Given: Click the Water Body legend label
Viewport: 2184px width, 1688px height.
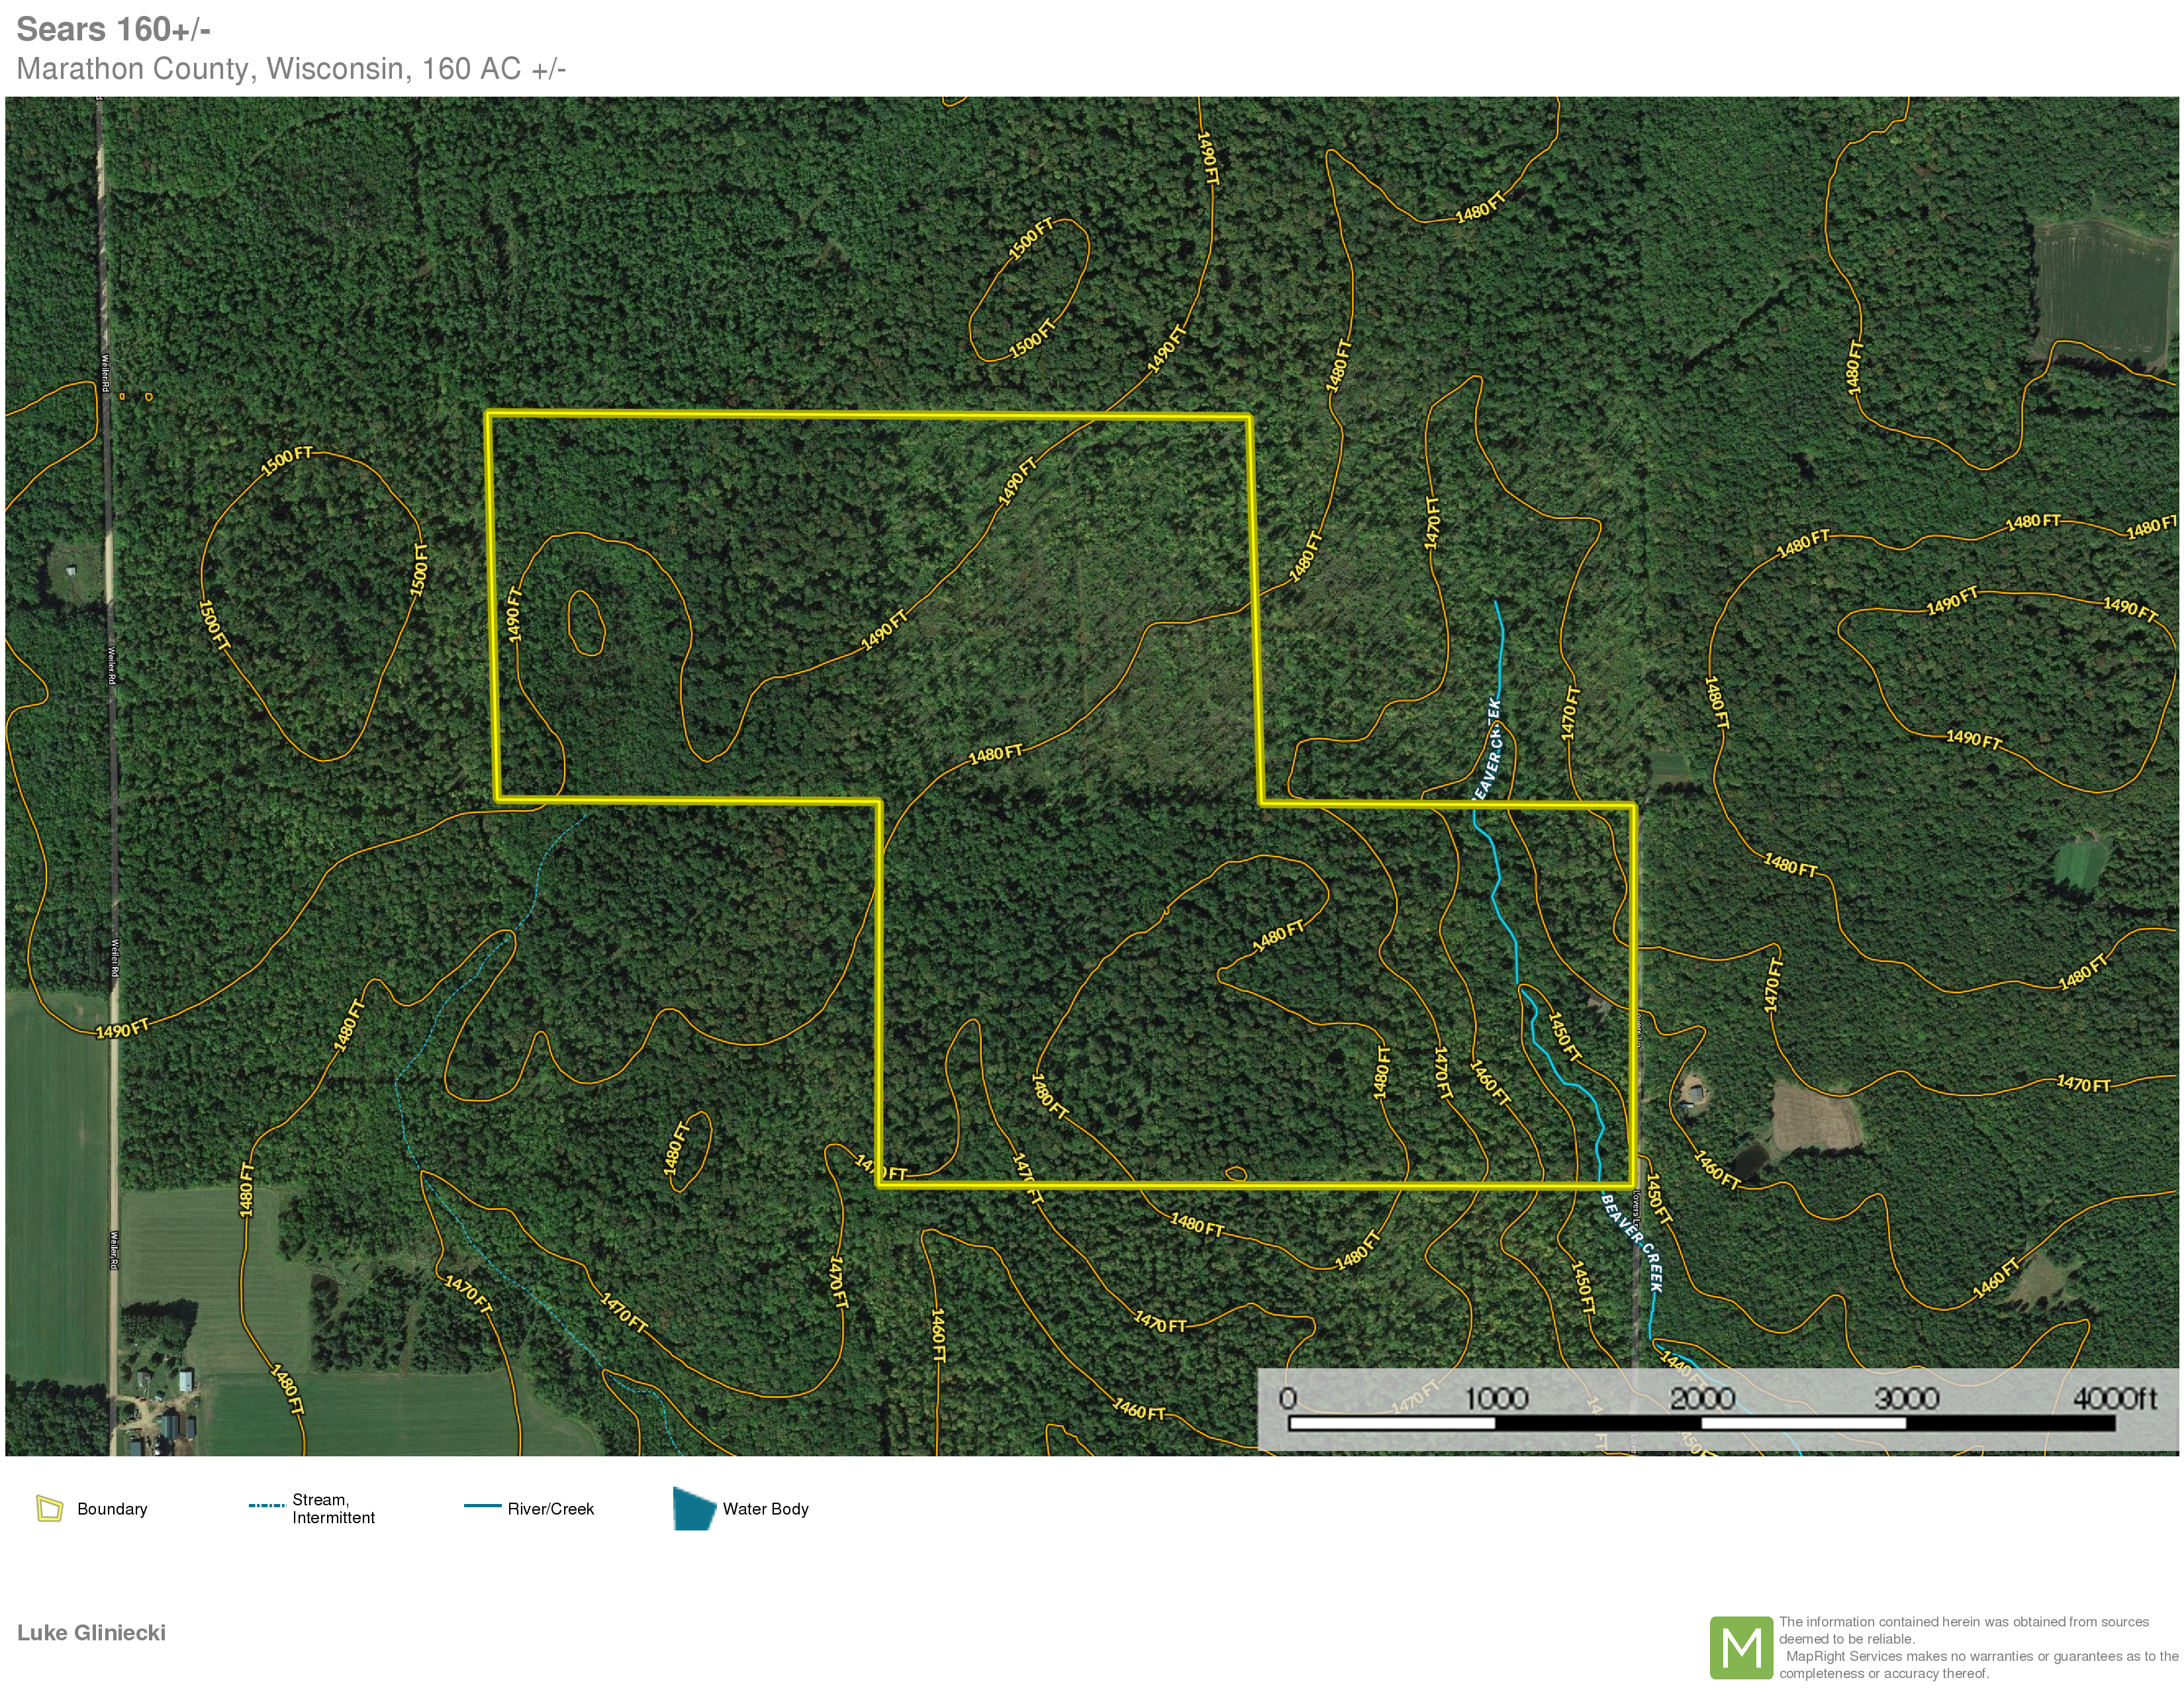Looking at the screenshot, I should [765, 1509].
